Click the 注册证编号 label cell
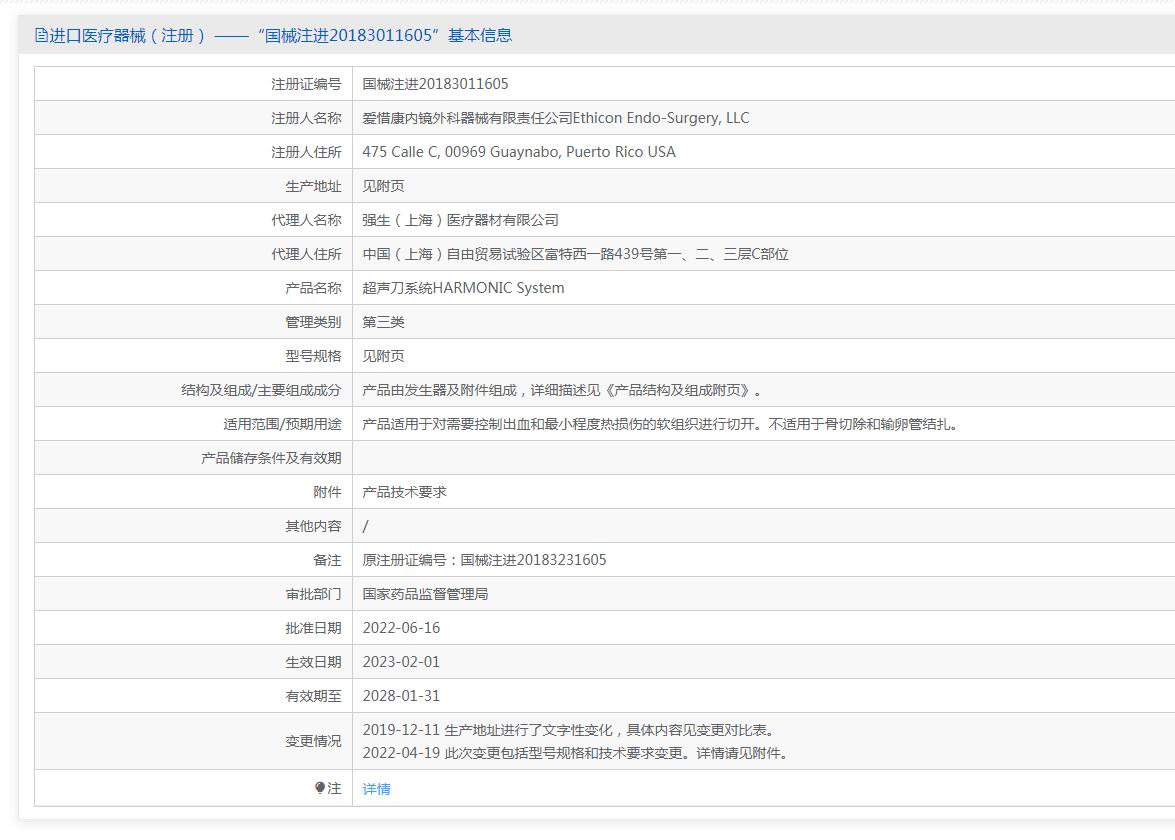 click(193, 84)
